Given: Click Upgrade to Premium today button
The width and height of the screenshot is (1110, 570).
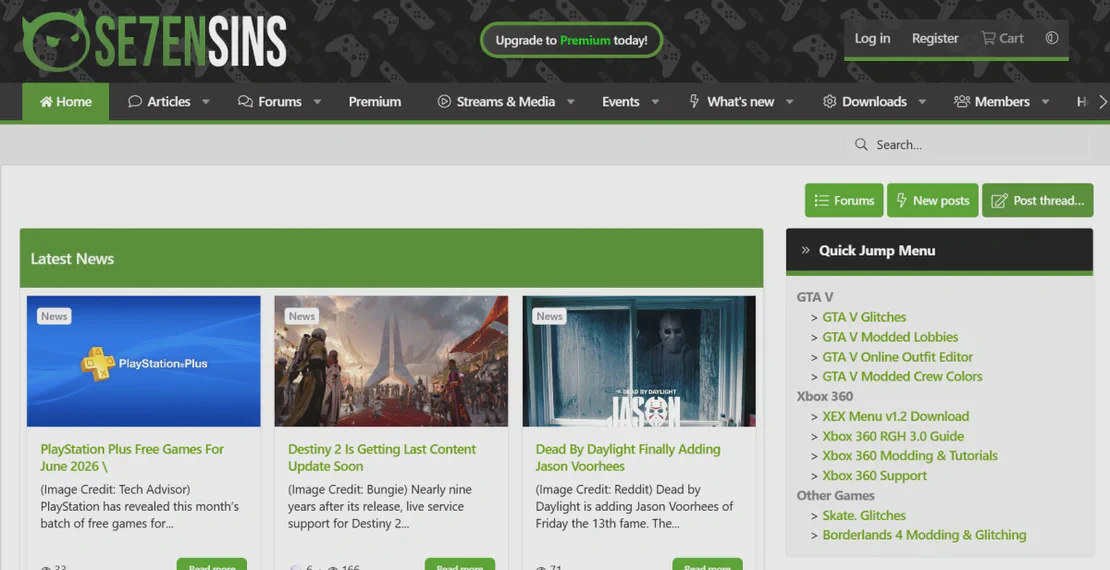Looking at the screenshot, I should (x=571, y=40).
